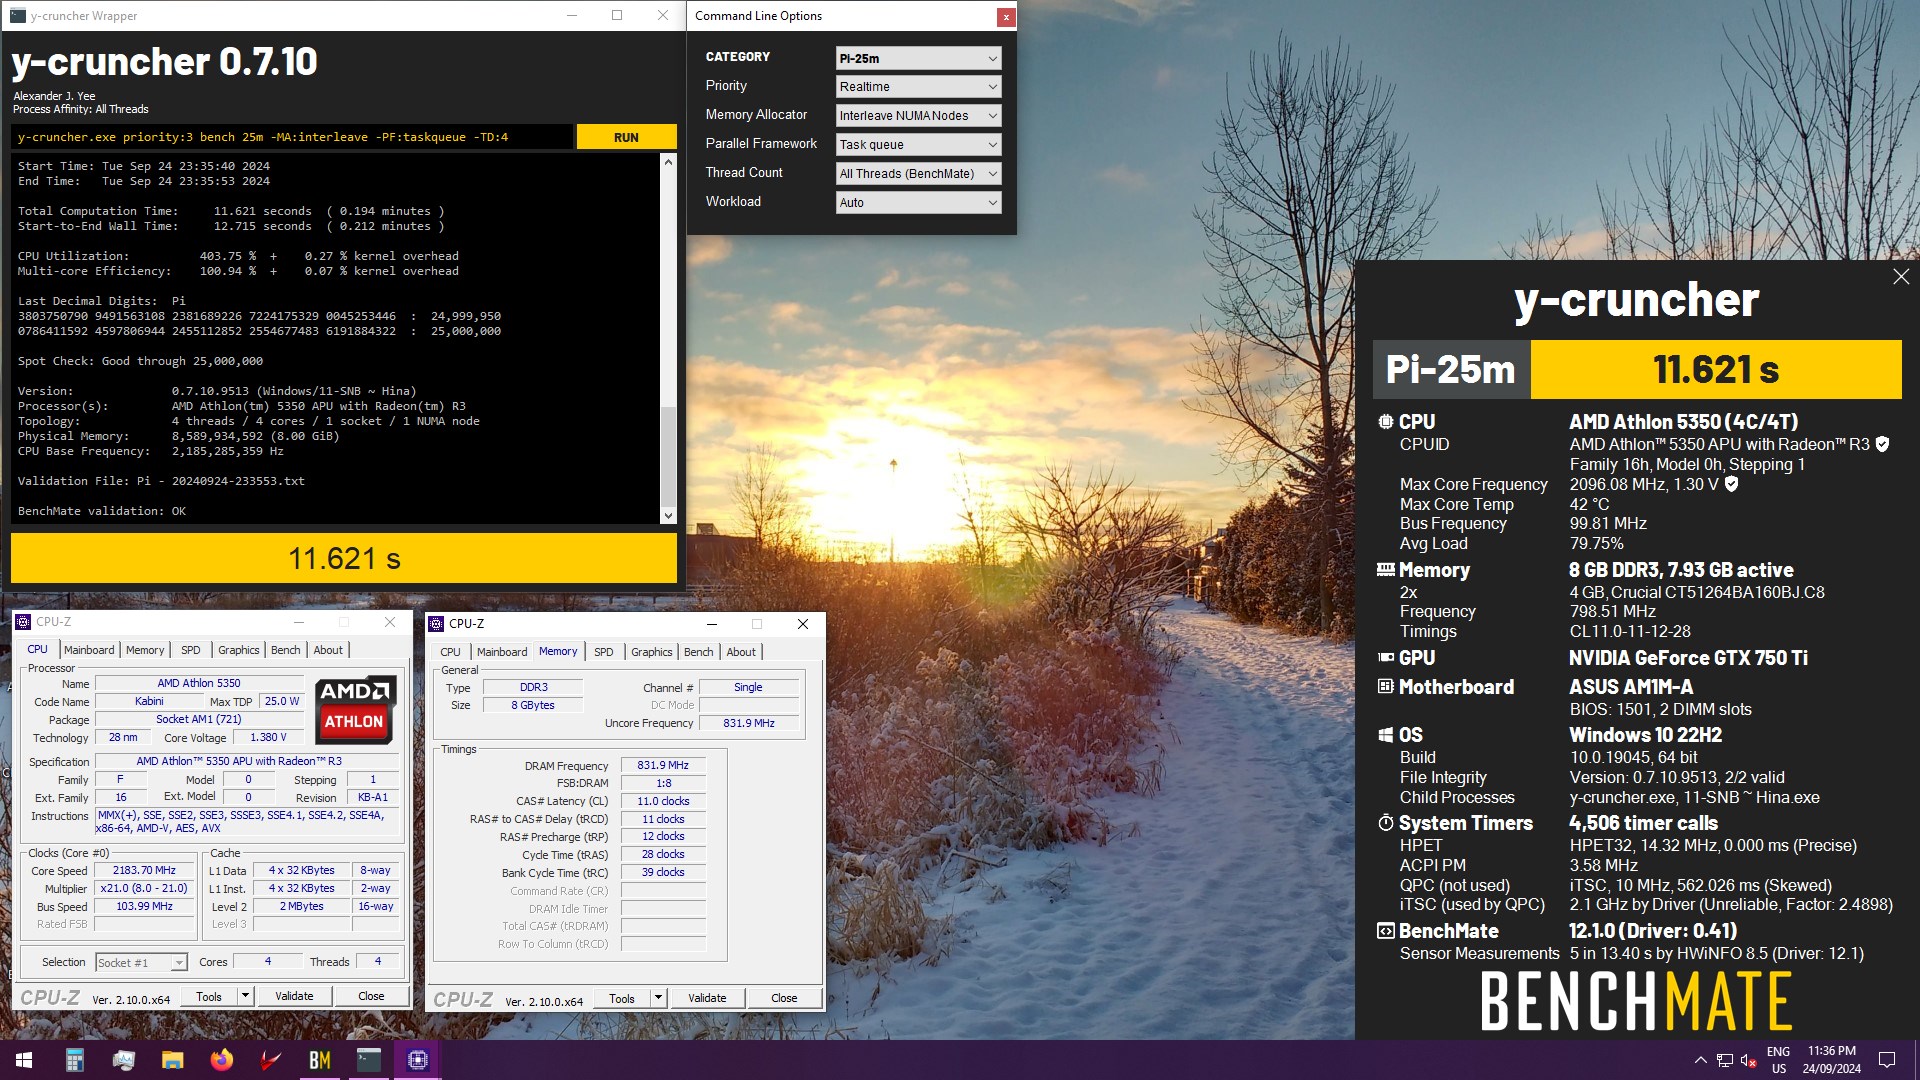Image resolution: width=1920 pixels, height=1080 pixels.
Task: Open the Thread Count dropdown
Action: 918,174
